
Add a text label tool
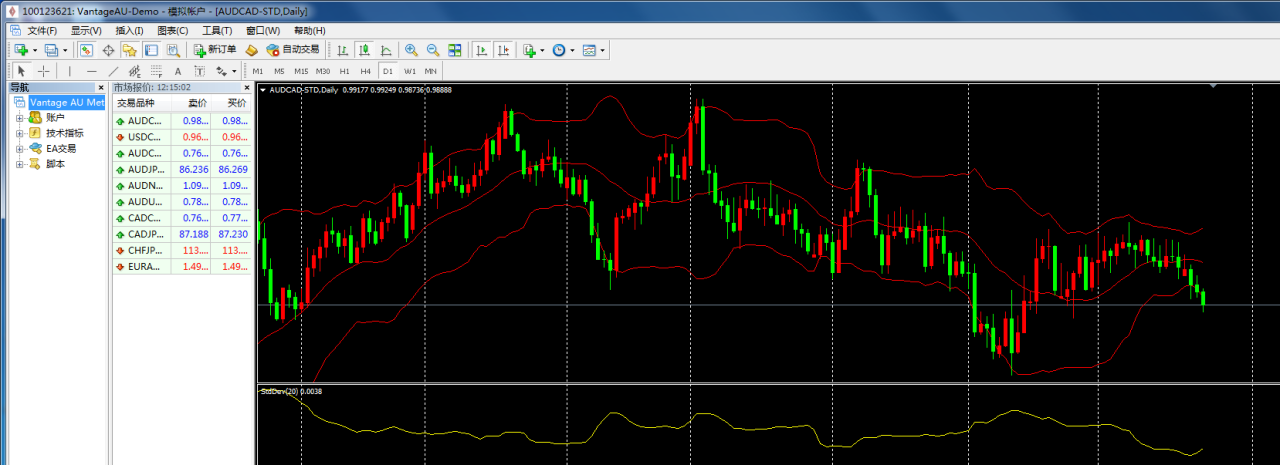178,71
